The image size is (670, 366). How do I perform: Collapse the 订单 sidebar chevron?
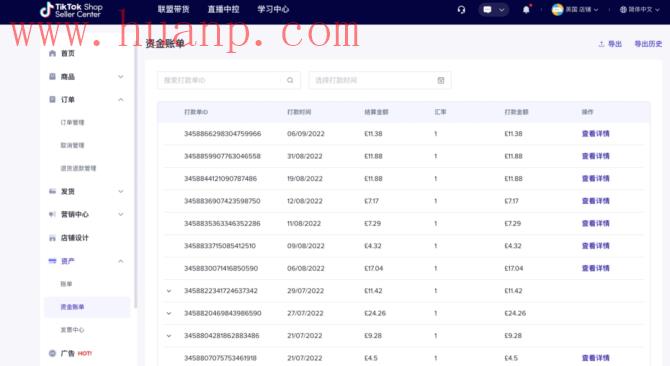point(120,100)
